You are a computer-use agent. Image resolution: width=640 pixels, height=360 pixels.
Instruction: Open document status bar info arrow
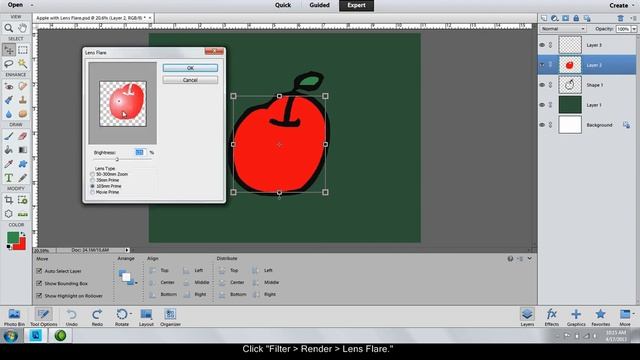click(x=127, y=250)
